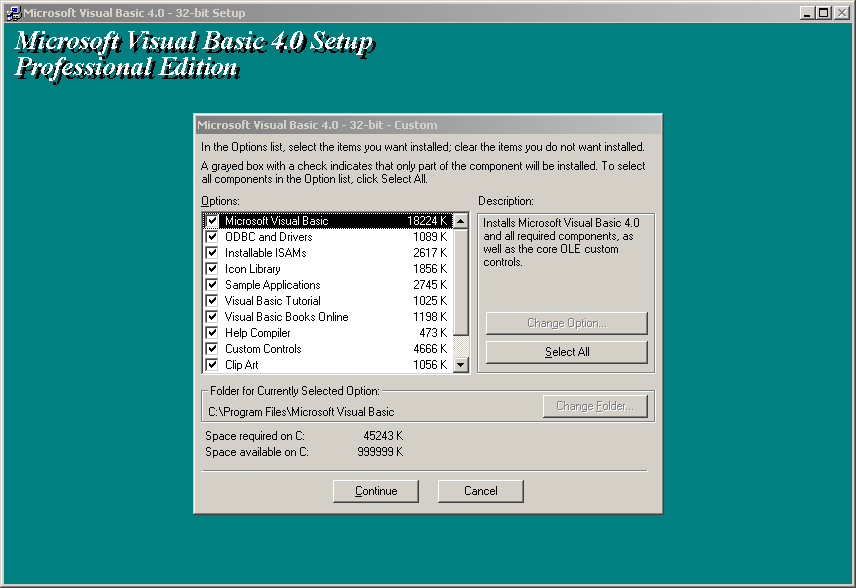The width and height of the screenshot is (856, 588).
Task: Click the setup icon in the title bar
Action: [x=13, y=13]
